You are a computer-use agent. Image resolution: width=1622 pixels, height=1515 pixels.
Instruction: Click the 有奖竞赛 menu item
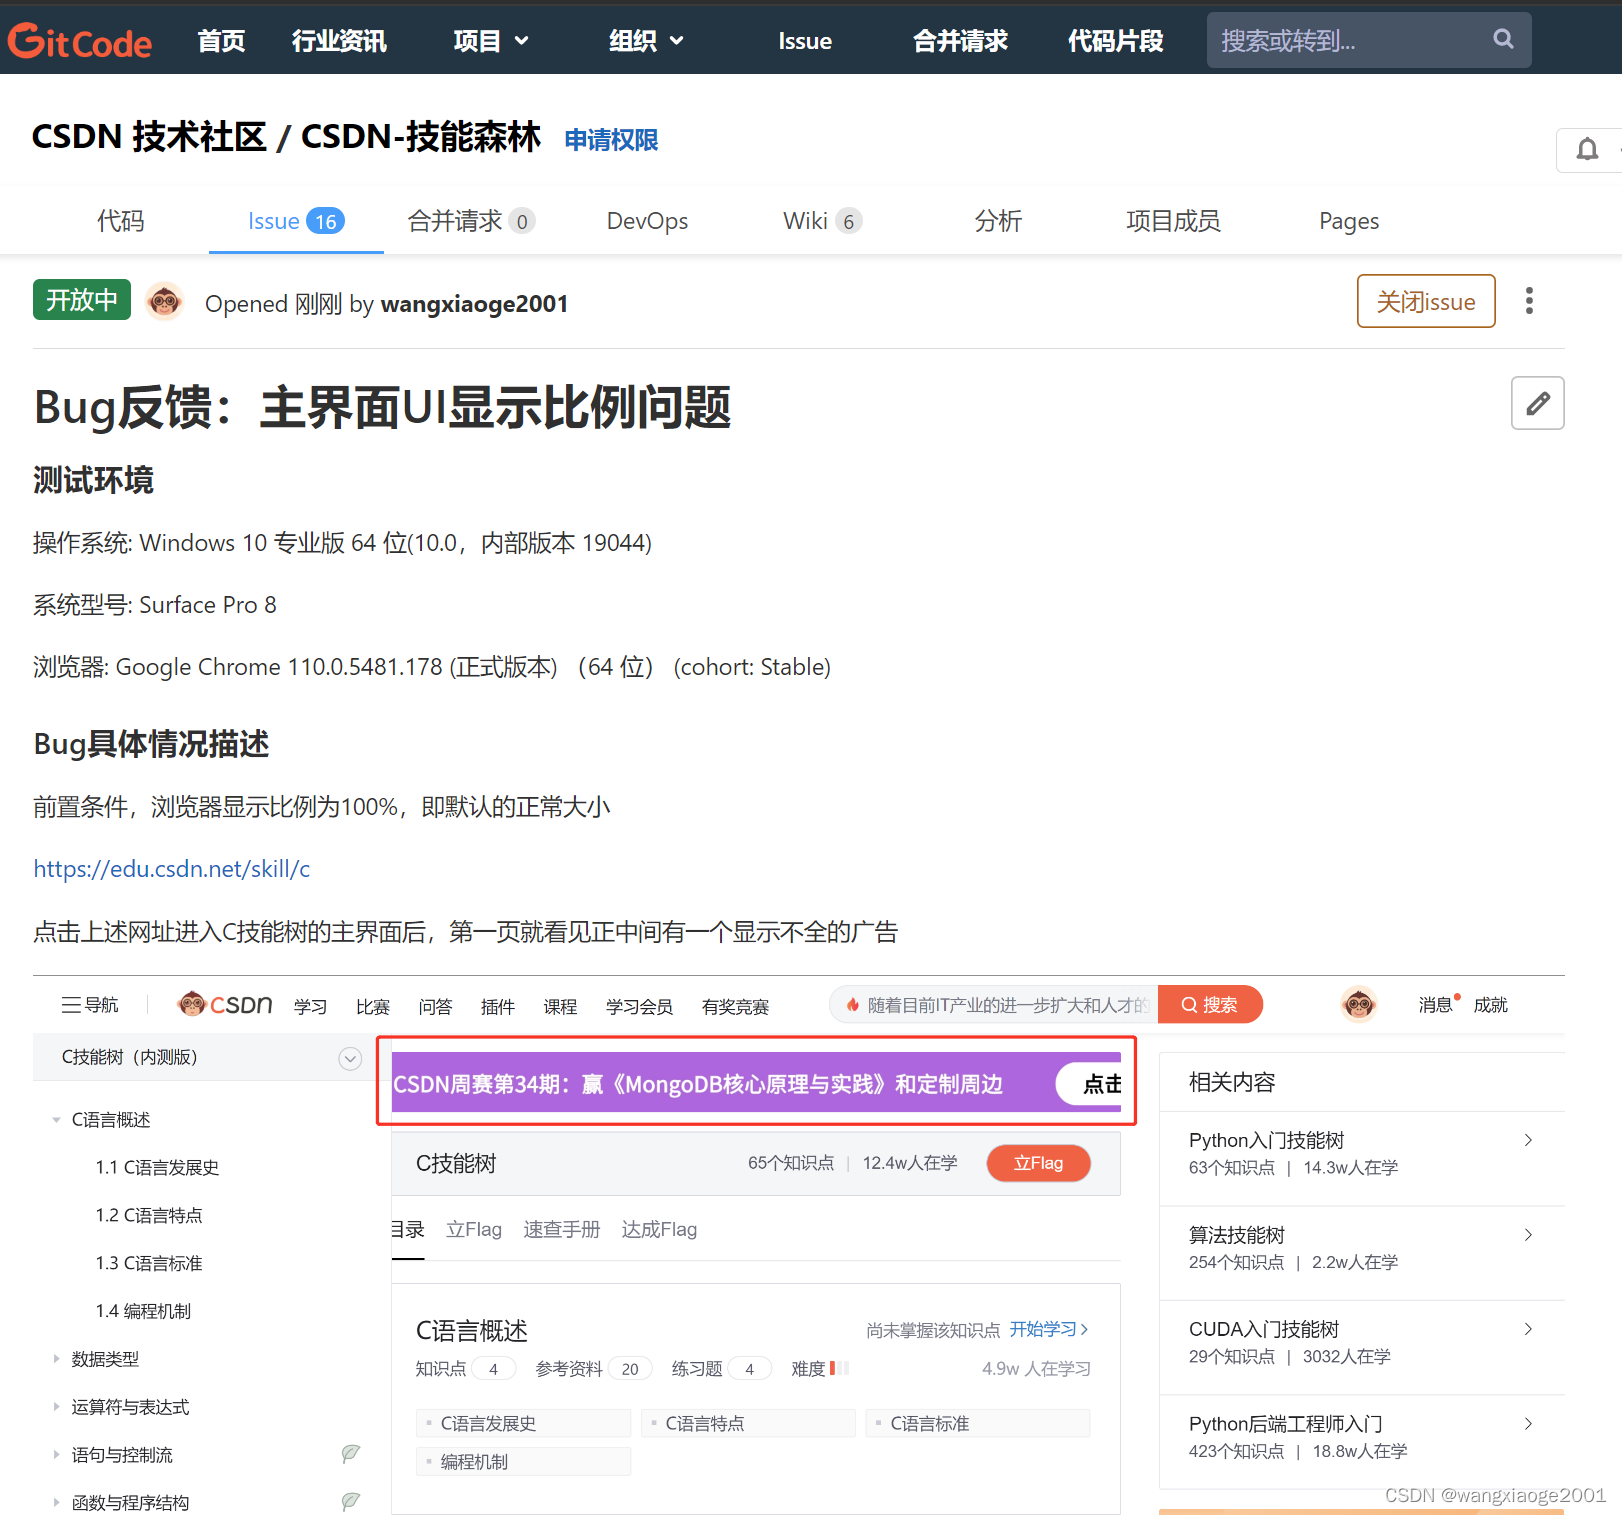(735, 1006)
